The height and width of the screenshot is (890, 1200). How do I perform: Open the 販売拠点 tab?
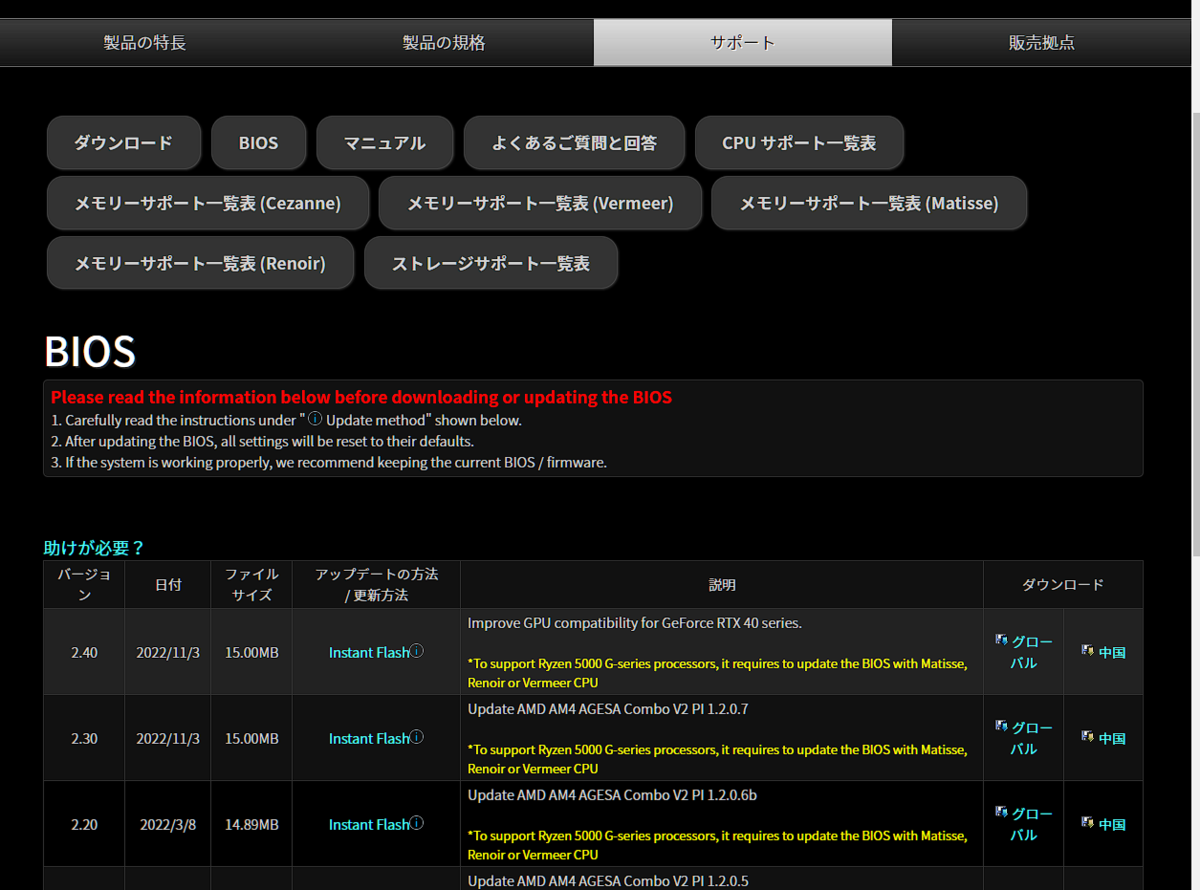1041,42
